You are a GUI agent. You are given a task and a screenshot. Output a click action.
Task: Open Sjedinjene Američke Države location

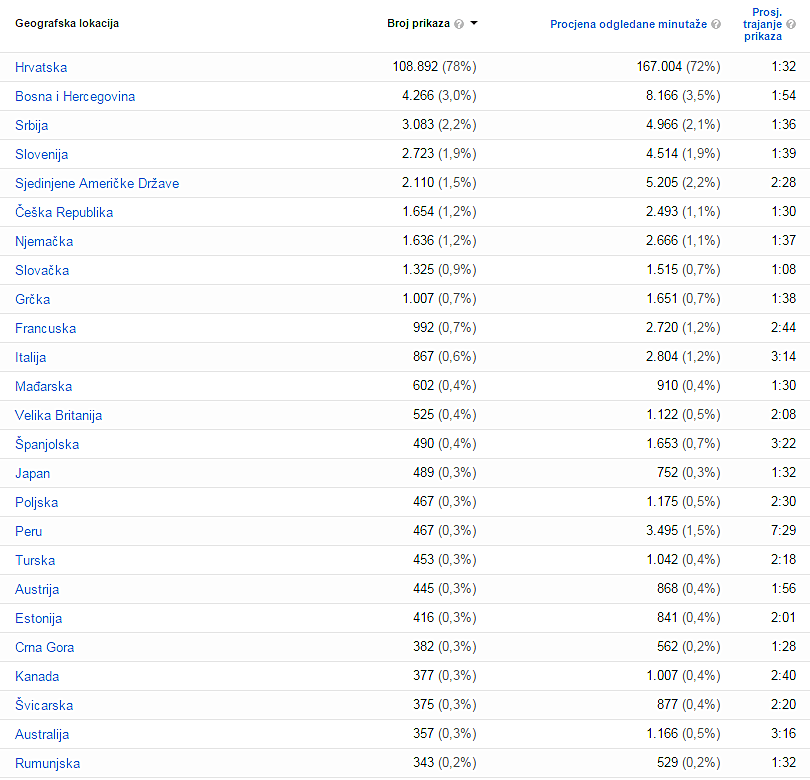(x=97, y=183)
